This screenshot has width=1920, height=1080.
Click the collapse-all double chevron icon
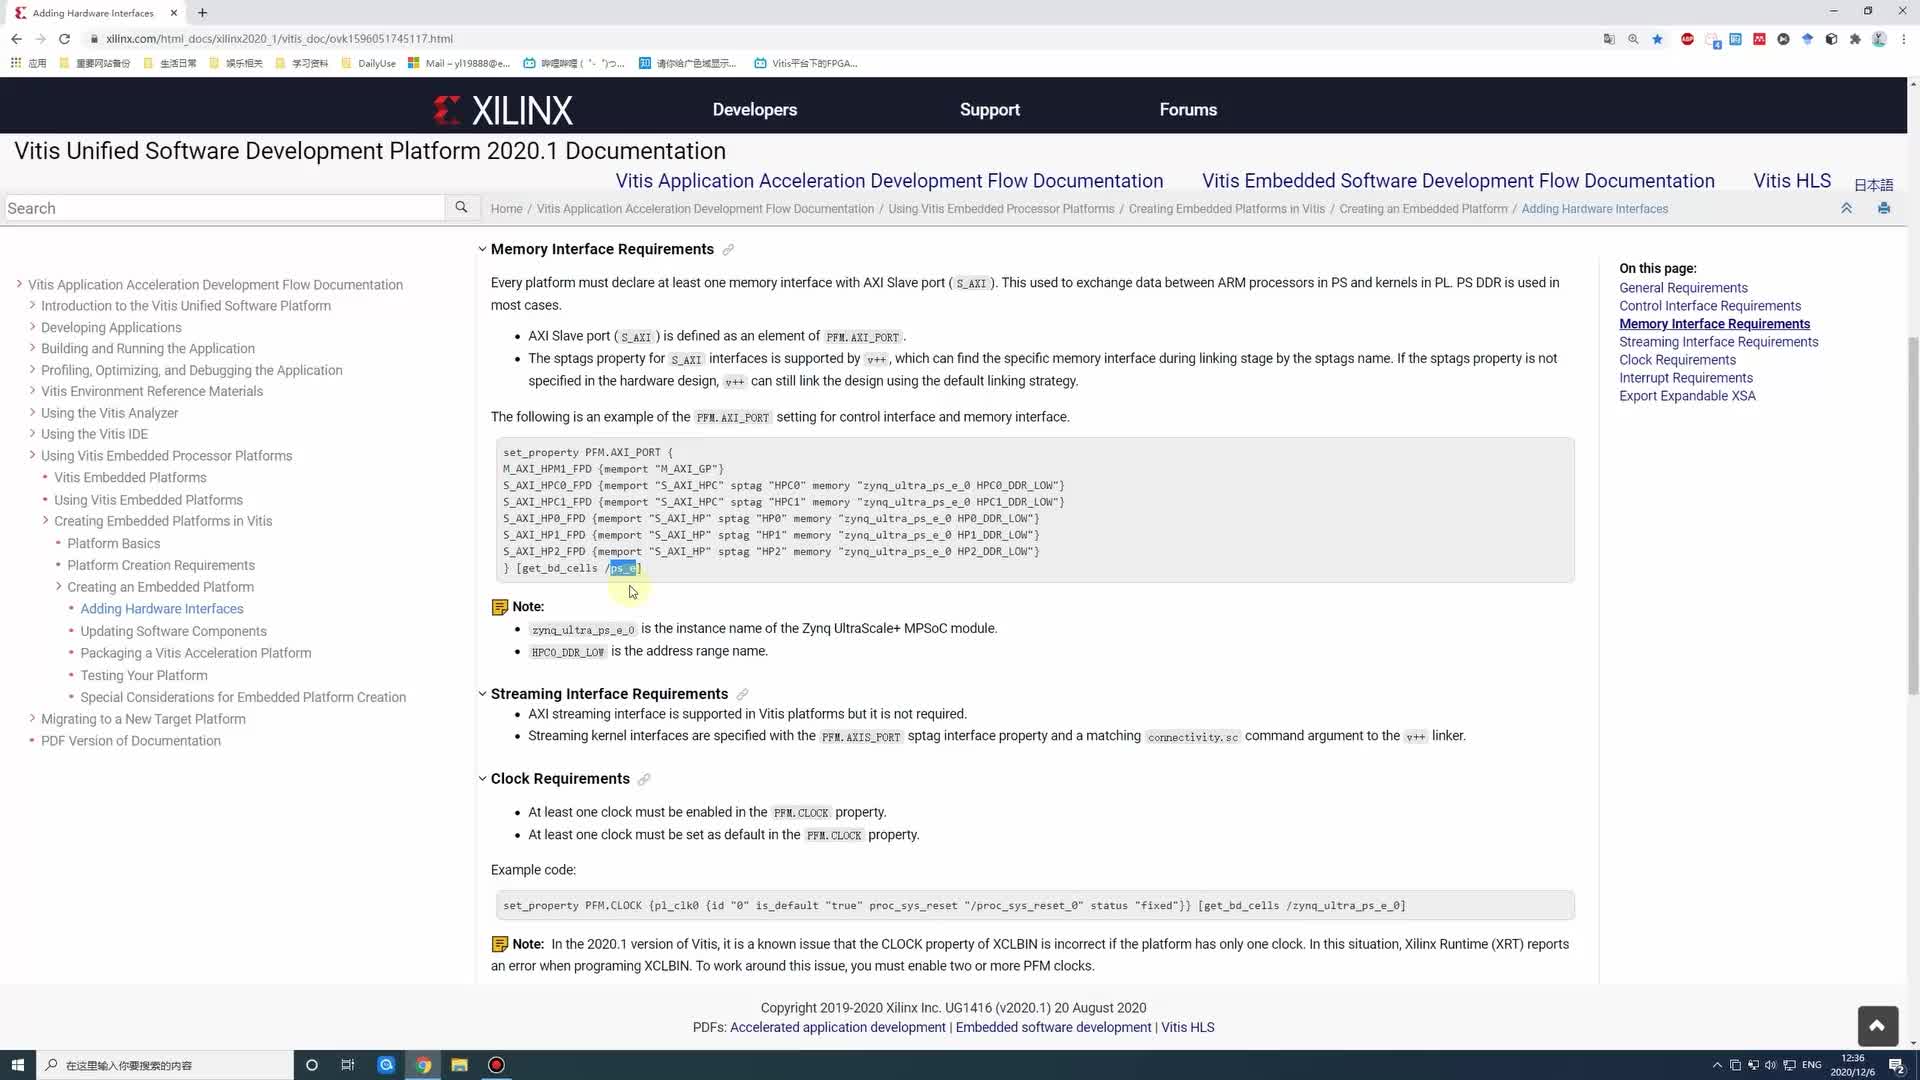click(x=1846, y=208)
